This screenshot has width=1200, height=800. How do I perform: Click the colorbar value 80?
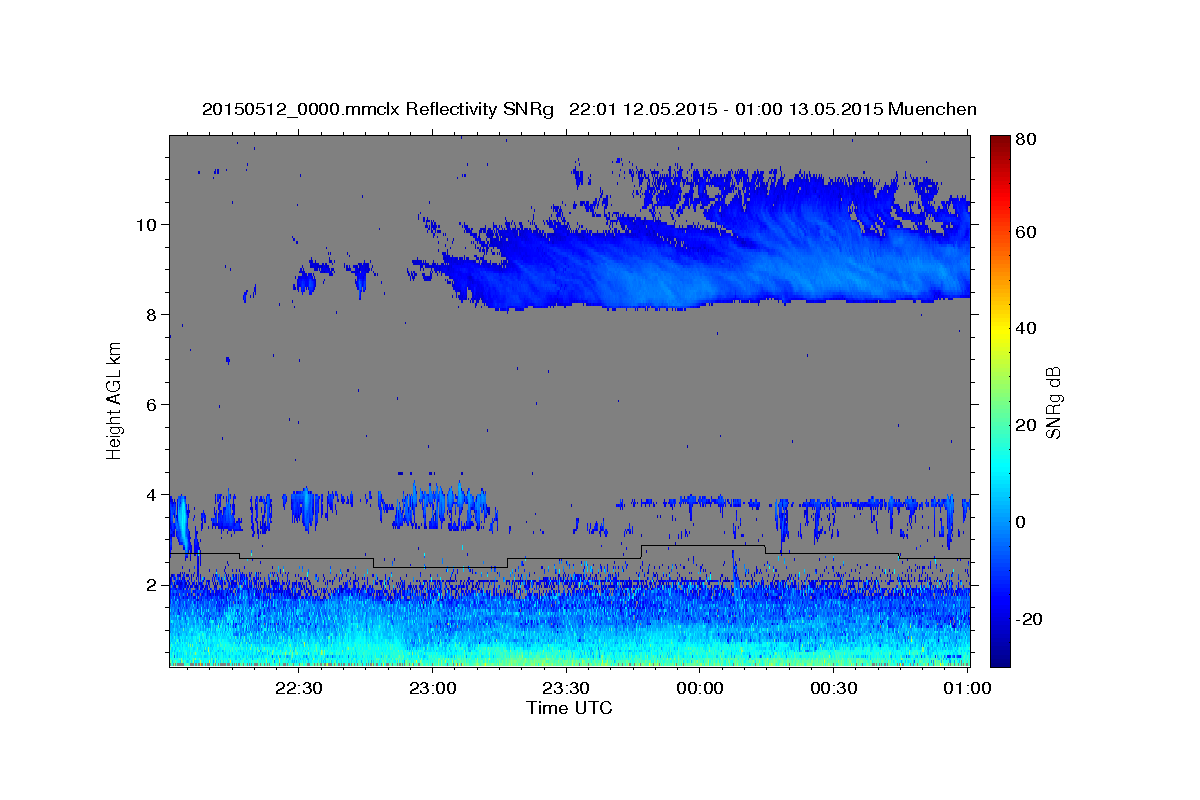pos(1025,140)
